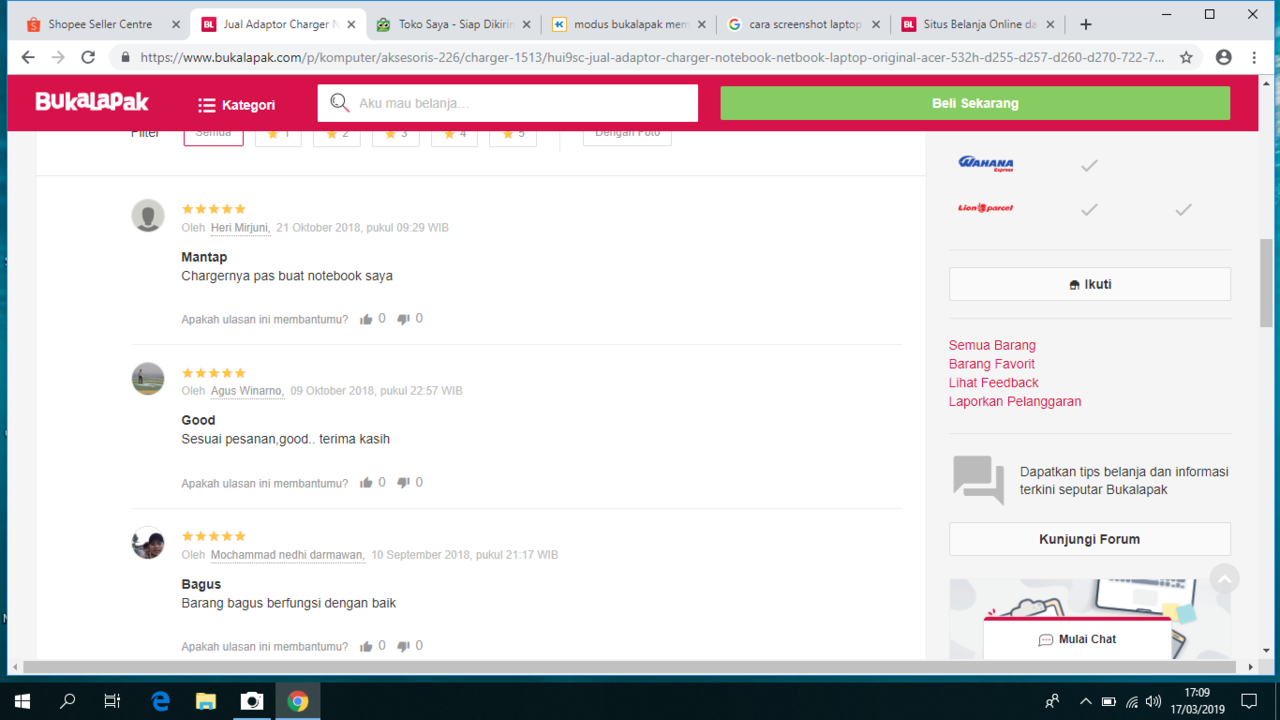Show reviews Dengan Foto only
Image resolution: width=1280 pixels, height=720 pixels.
(627, 134)
